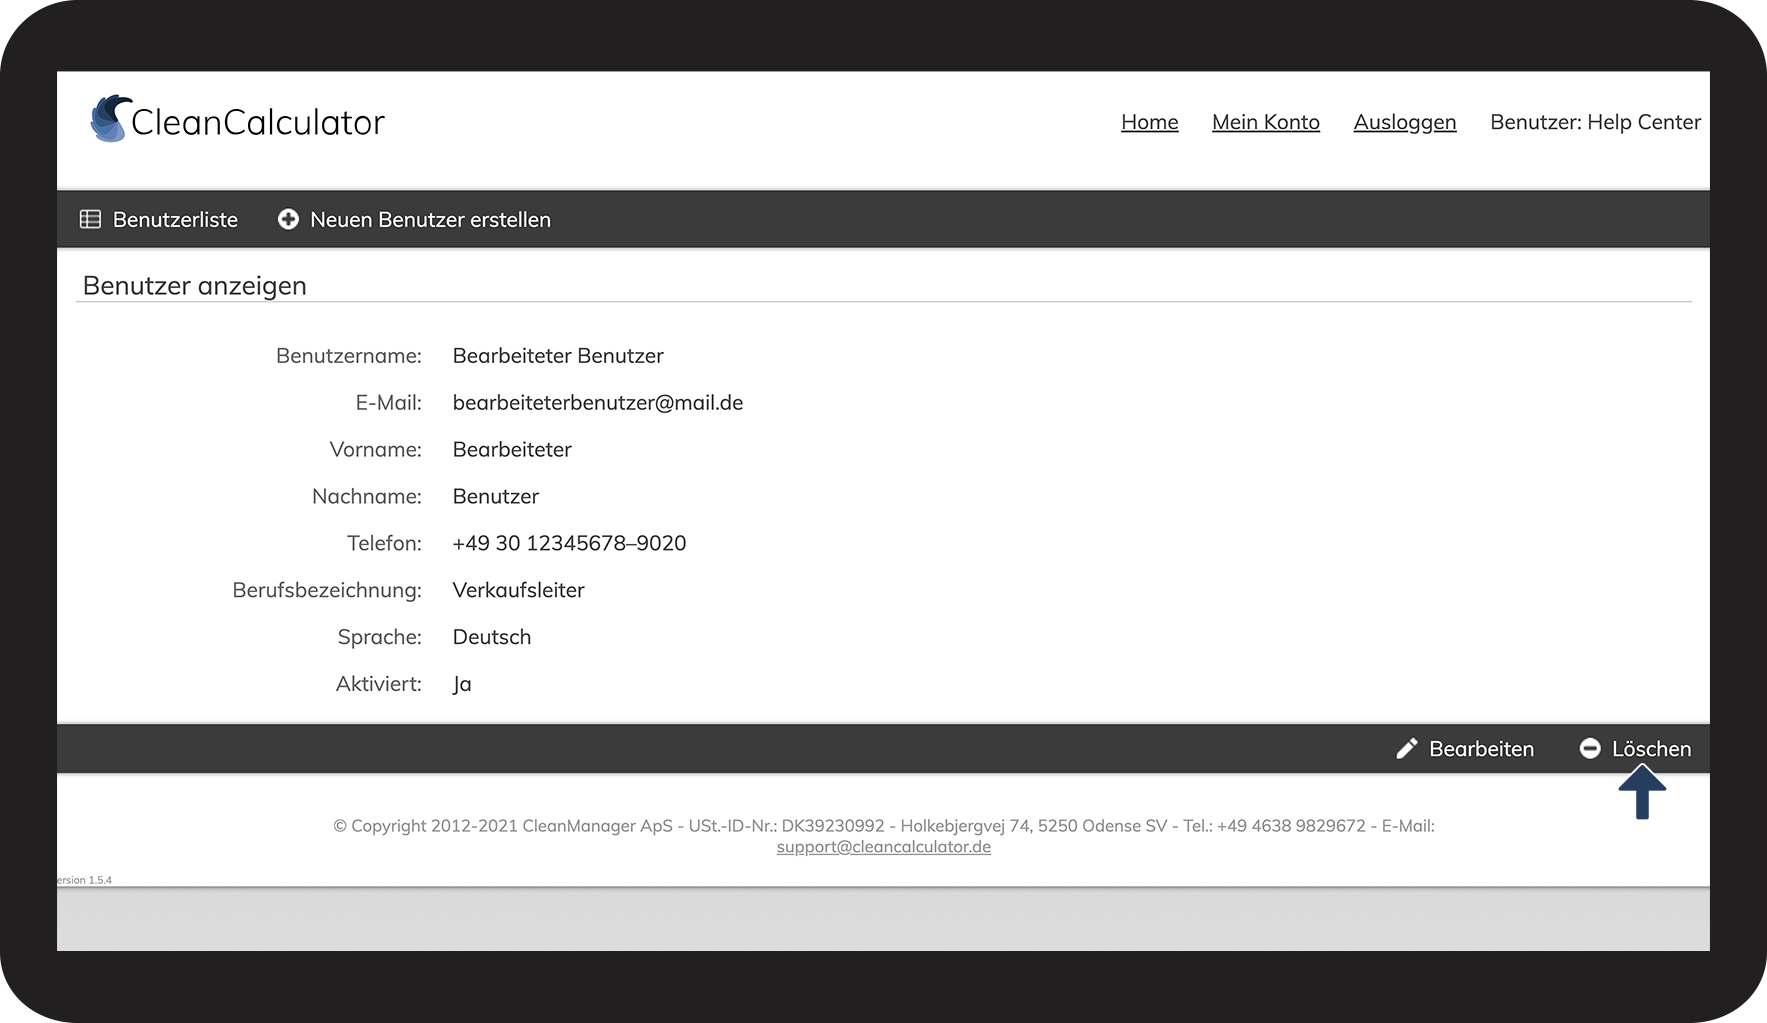Viewport: 1767px width, 1023px height.
Task: Open support@cleancalculator.de email link
Action: click(884, 847)
